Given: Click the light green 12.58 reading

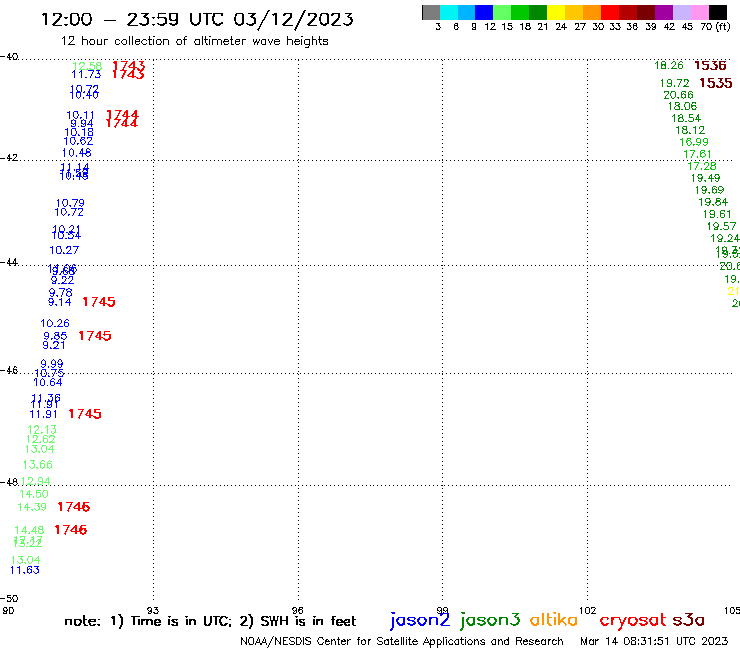Looking at the screenshot, I should click(87, 66).
